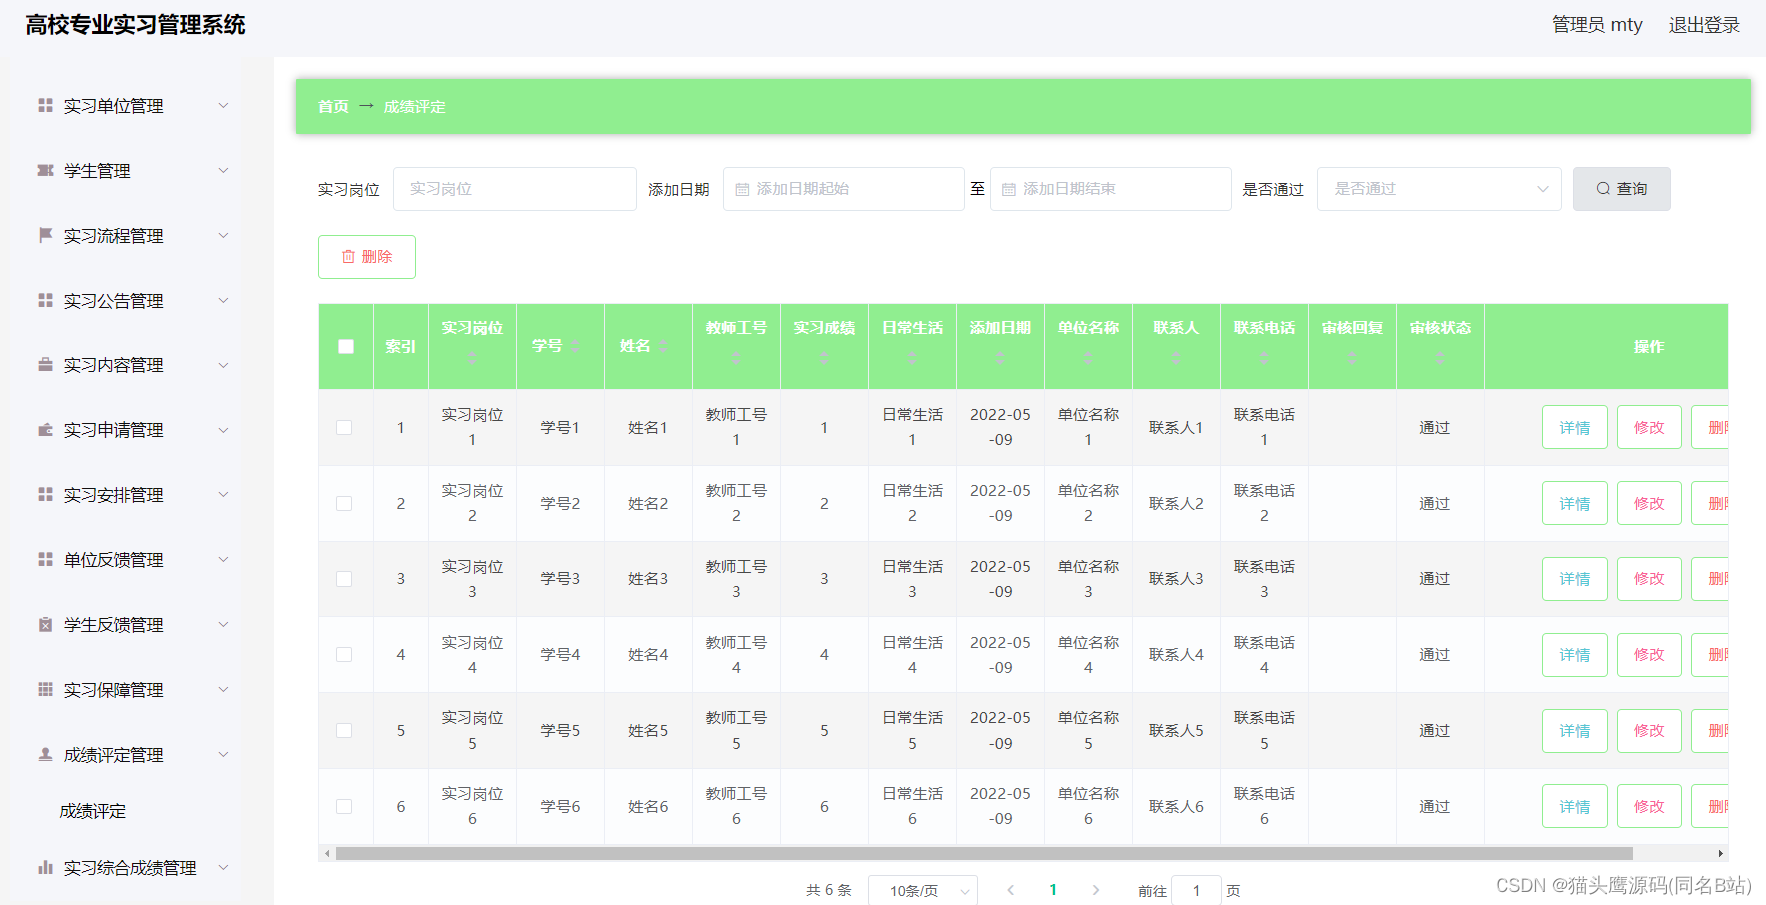Focus the 实习岗位 search input
This screenshot has width=1766, height=905.
click(x=514, y=189)
